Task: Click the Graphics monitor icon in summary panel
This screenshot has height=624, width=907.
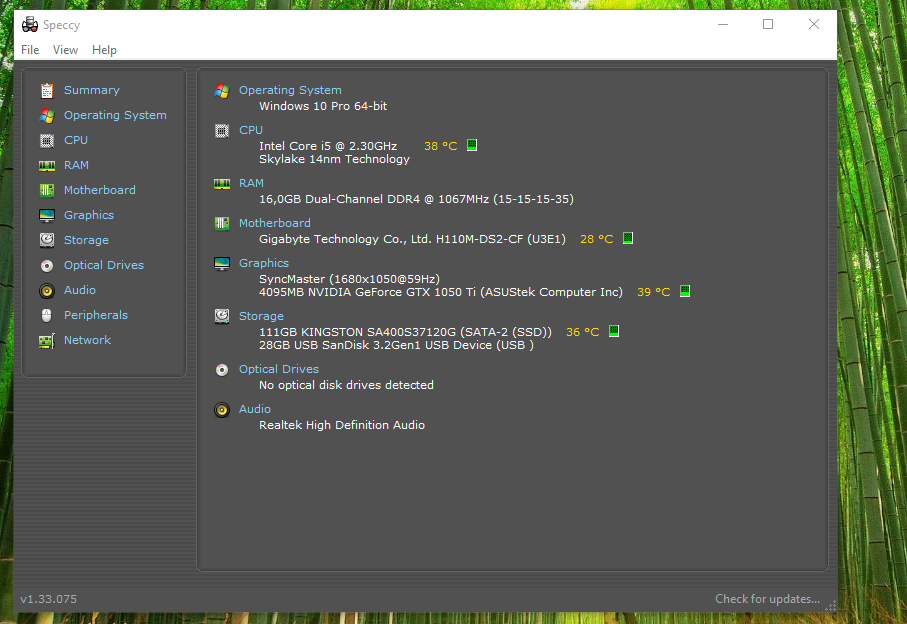Action: [x=222, y=264]
